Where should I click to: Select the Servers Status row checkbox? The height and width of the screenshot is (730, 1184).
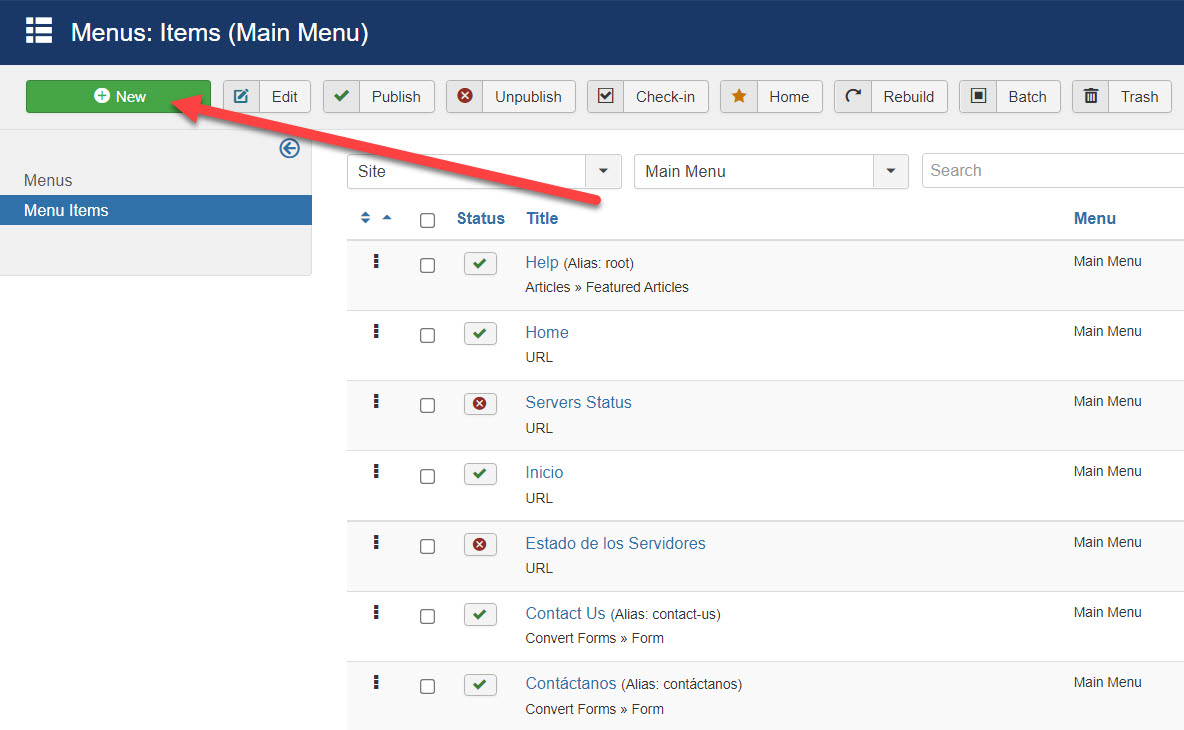(x=427, y=405)
